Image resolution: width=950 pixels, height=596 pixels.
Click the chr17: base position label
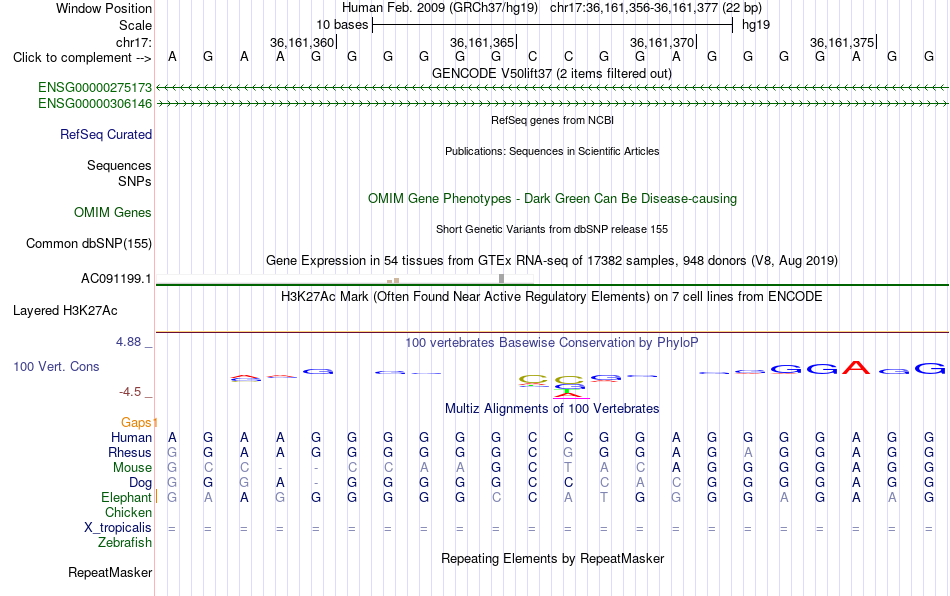tap(134, 42)
